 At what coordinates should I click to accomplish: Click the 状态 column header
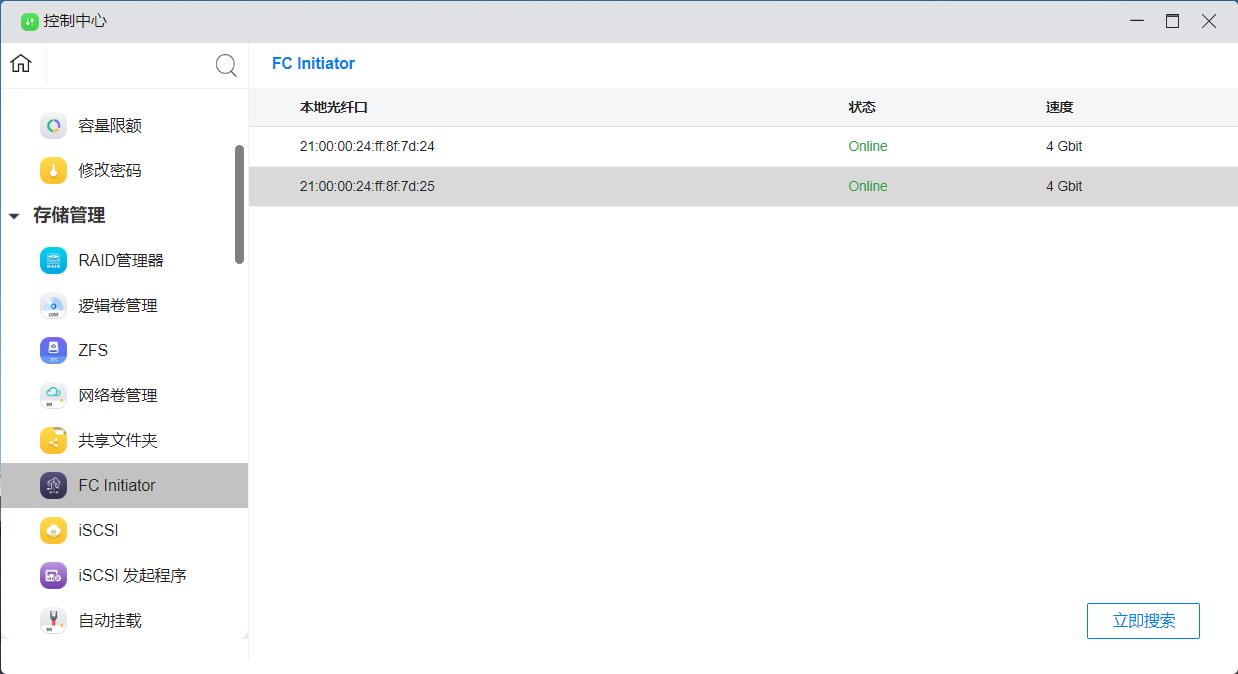861,108
